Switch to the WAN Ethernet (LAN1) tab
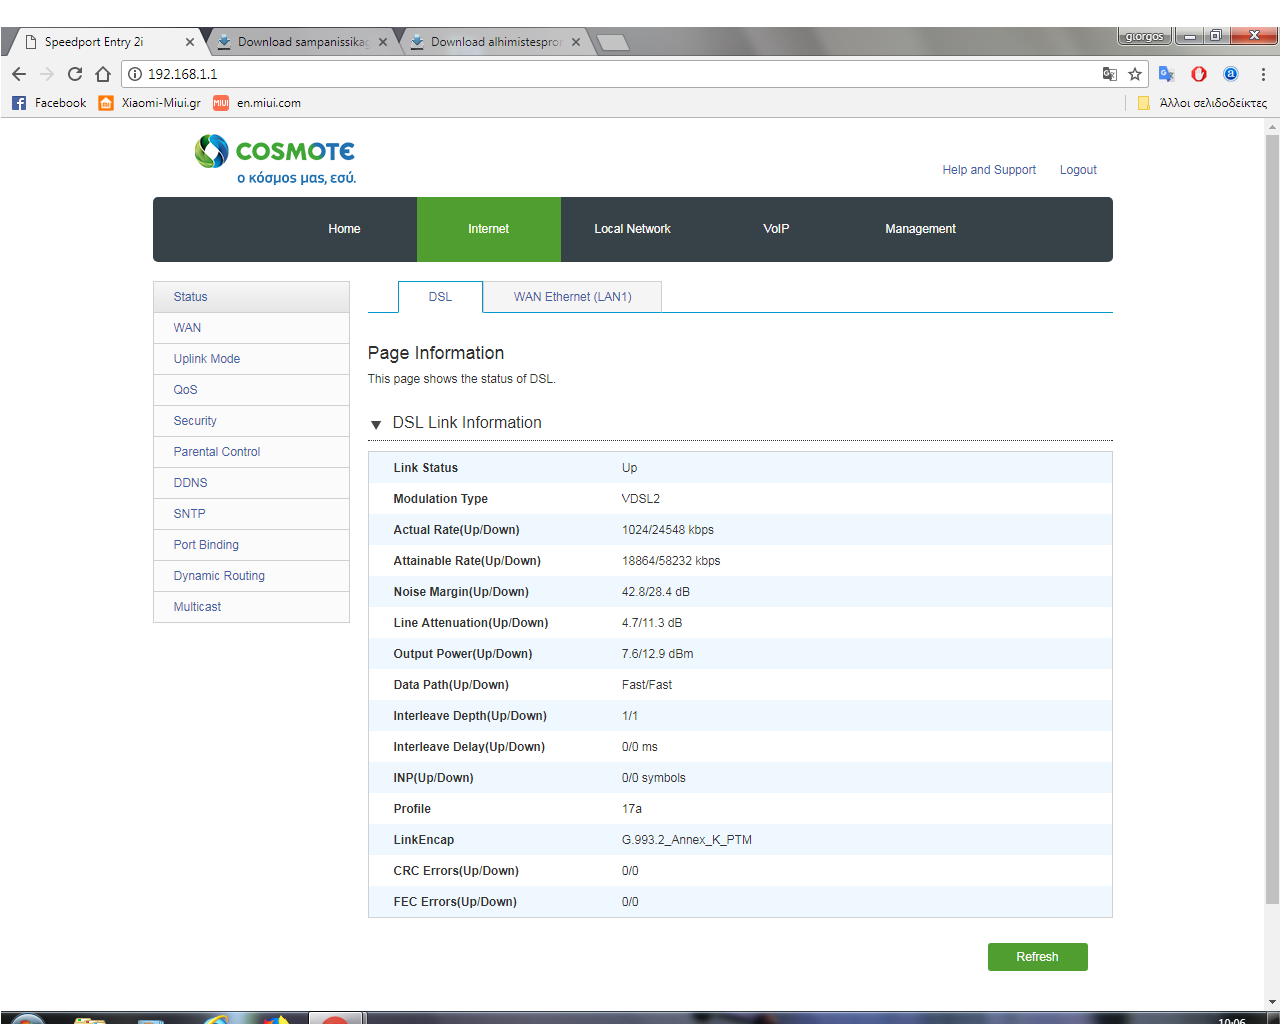The image size is (1280, 1024). click(x=572, y=297)
